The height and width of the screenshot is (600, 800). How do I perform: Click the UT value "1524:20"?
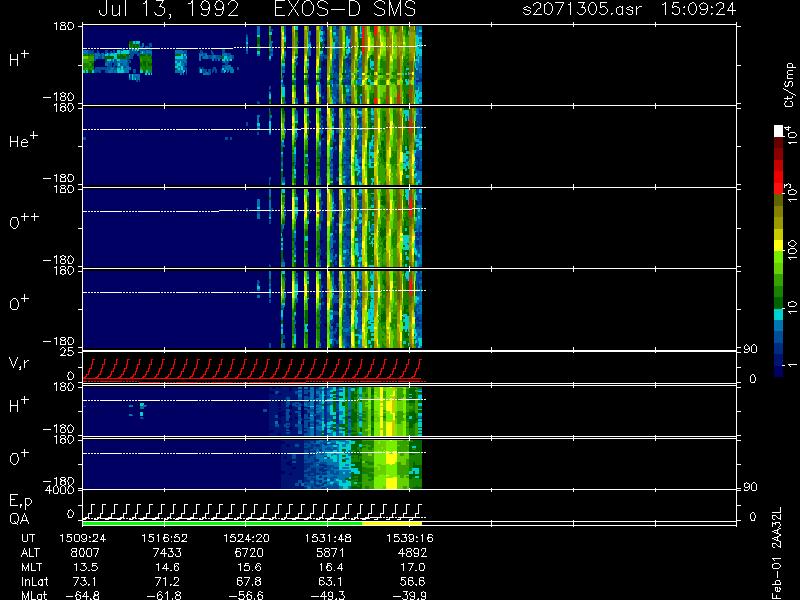point(246,538)
